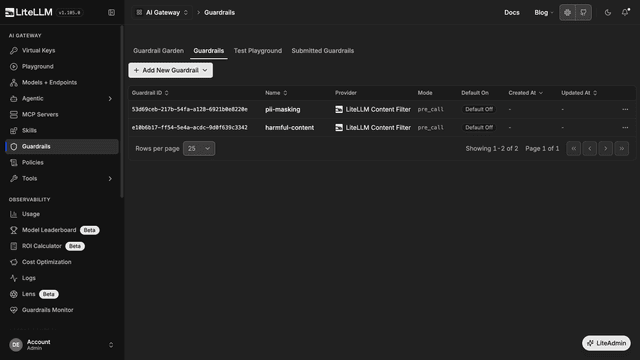Open actions menu for harmful-content row
640x360 pixels.
(x=625, y=128)
